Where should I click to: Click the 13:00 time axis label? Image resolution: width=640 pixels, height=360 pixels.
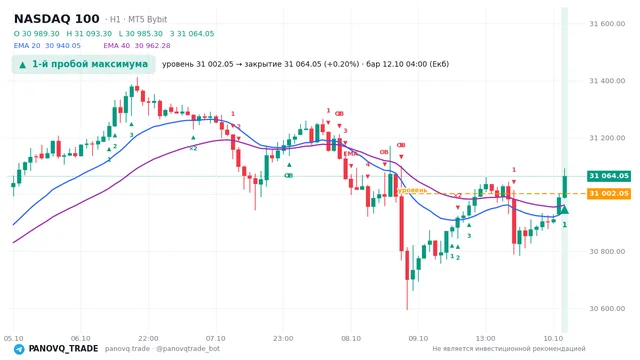(486, 338)
